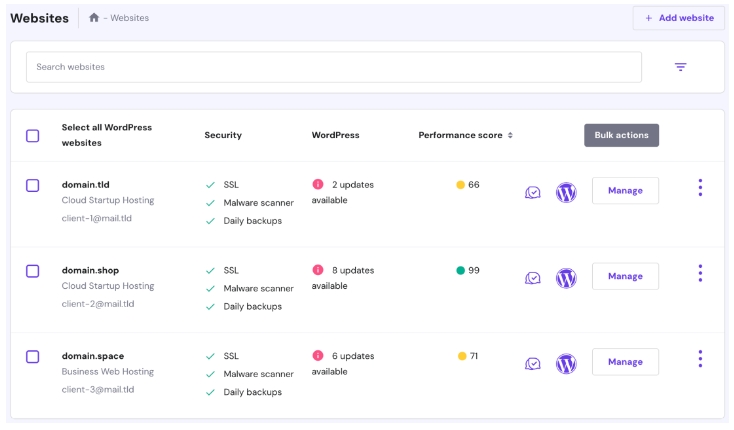Click the dashboard icon for domain.shop
Image resolution: width=734 pixels, height=430 pixels.
(533, 277)
